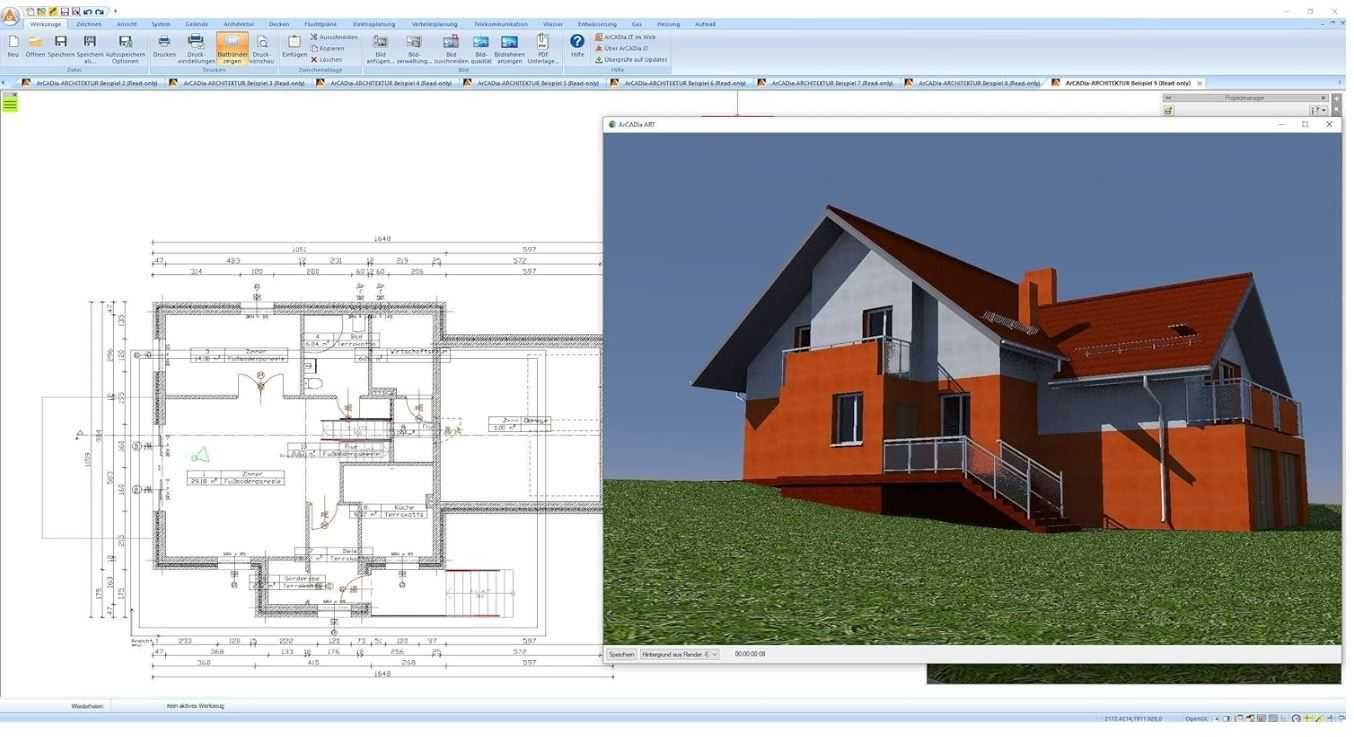Click Löschen in the clipboard group

pos(326,60)
